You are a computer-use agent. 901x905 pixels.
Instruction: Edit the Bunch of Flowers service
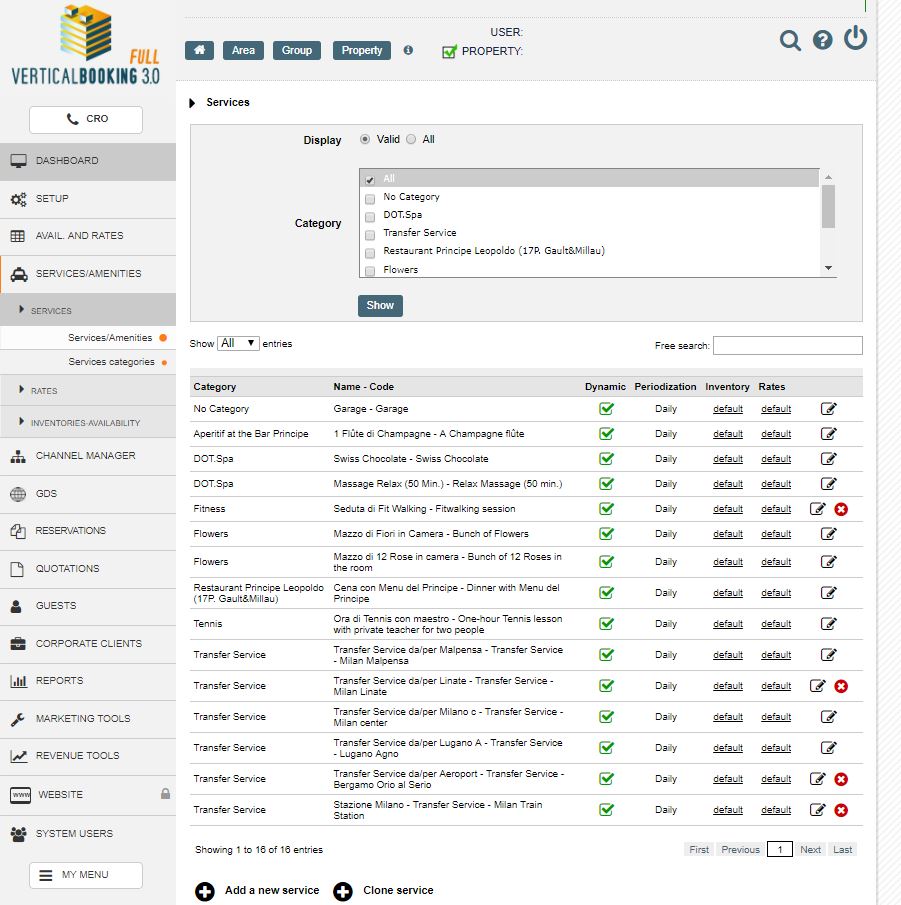pyautogui.click(x=828, y=534)
